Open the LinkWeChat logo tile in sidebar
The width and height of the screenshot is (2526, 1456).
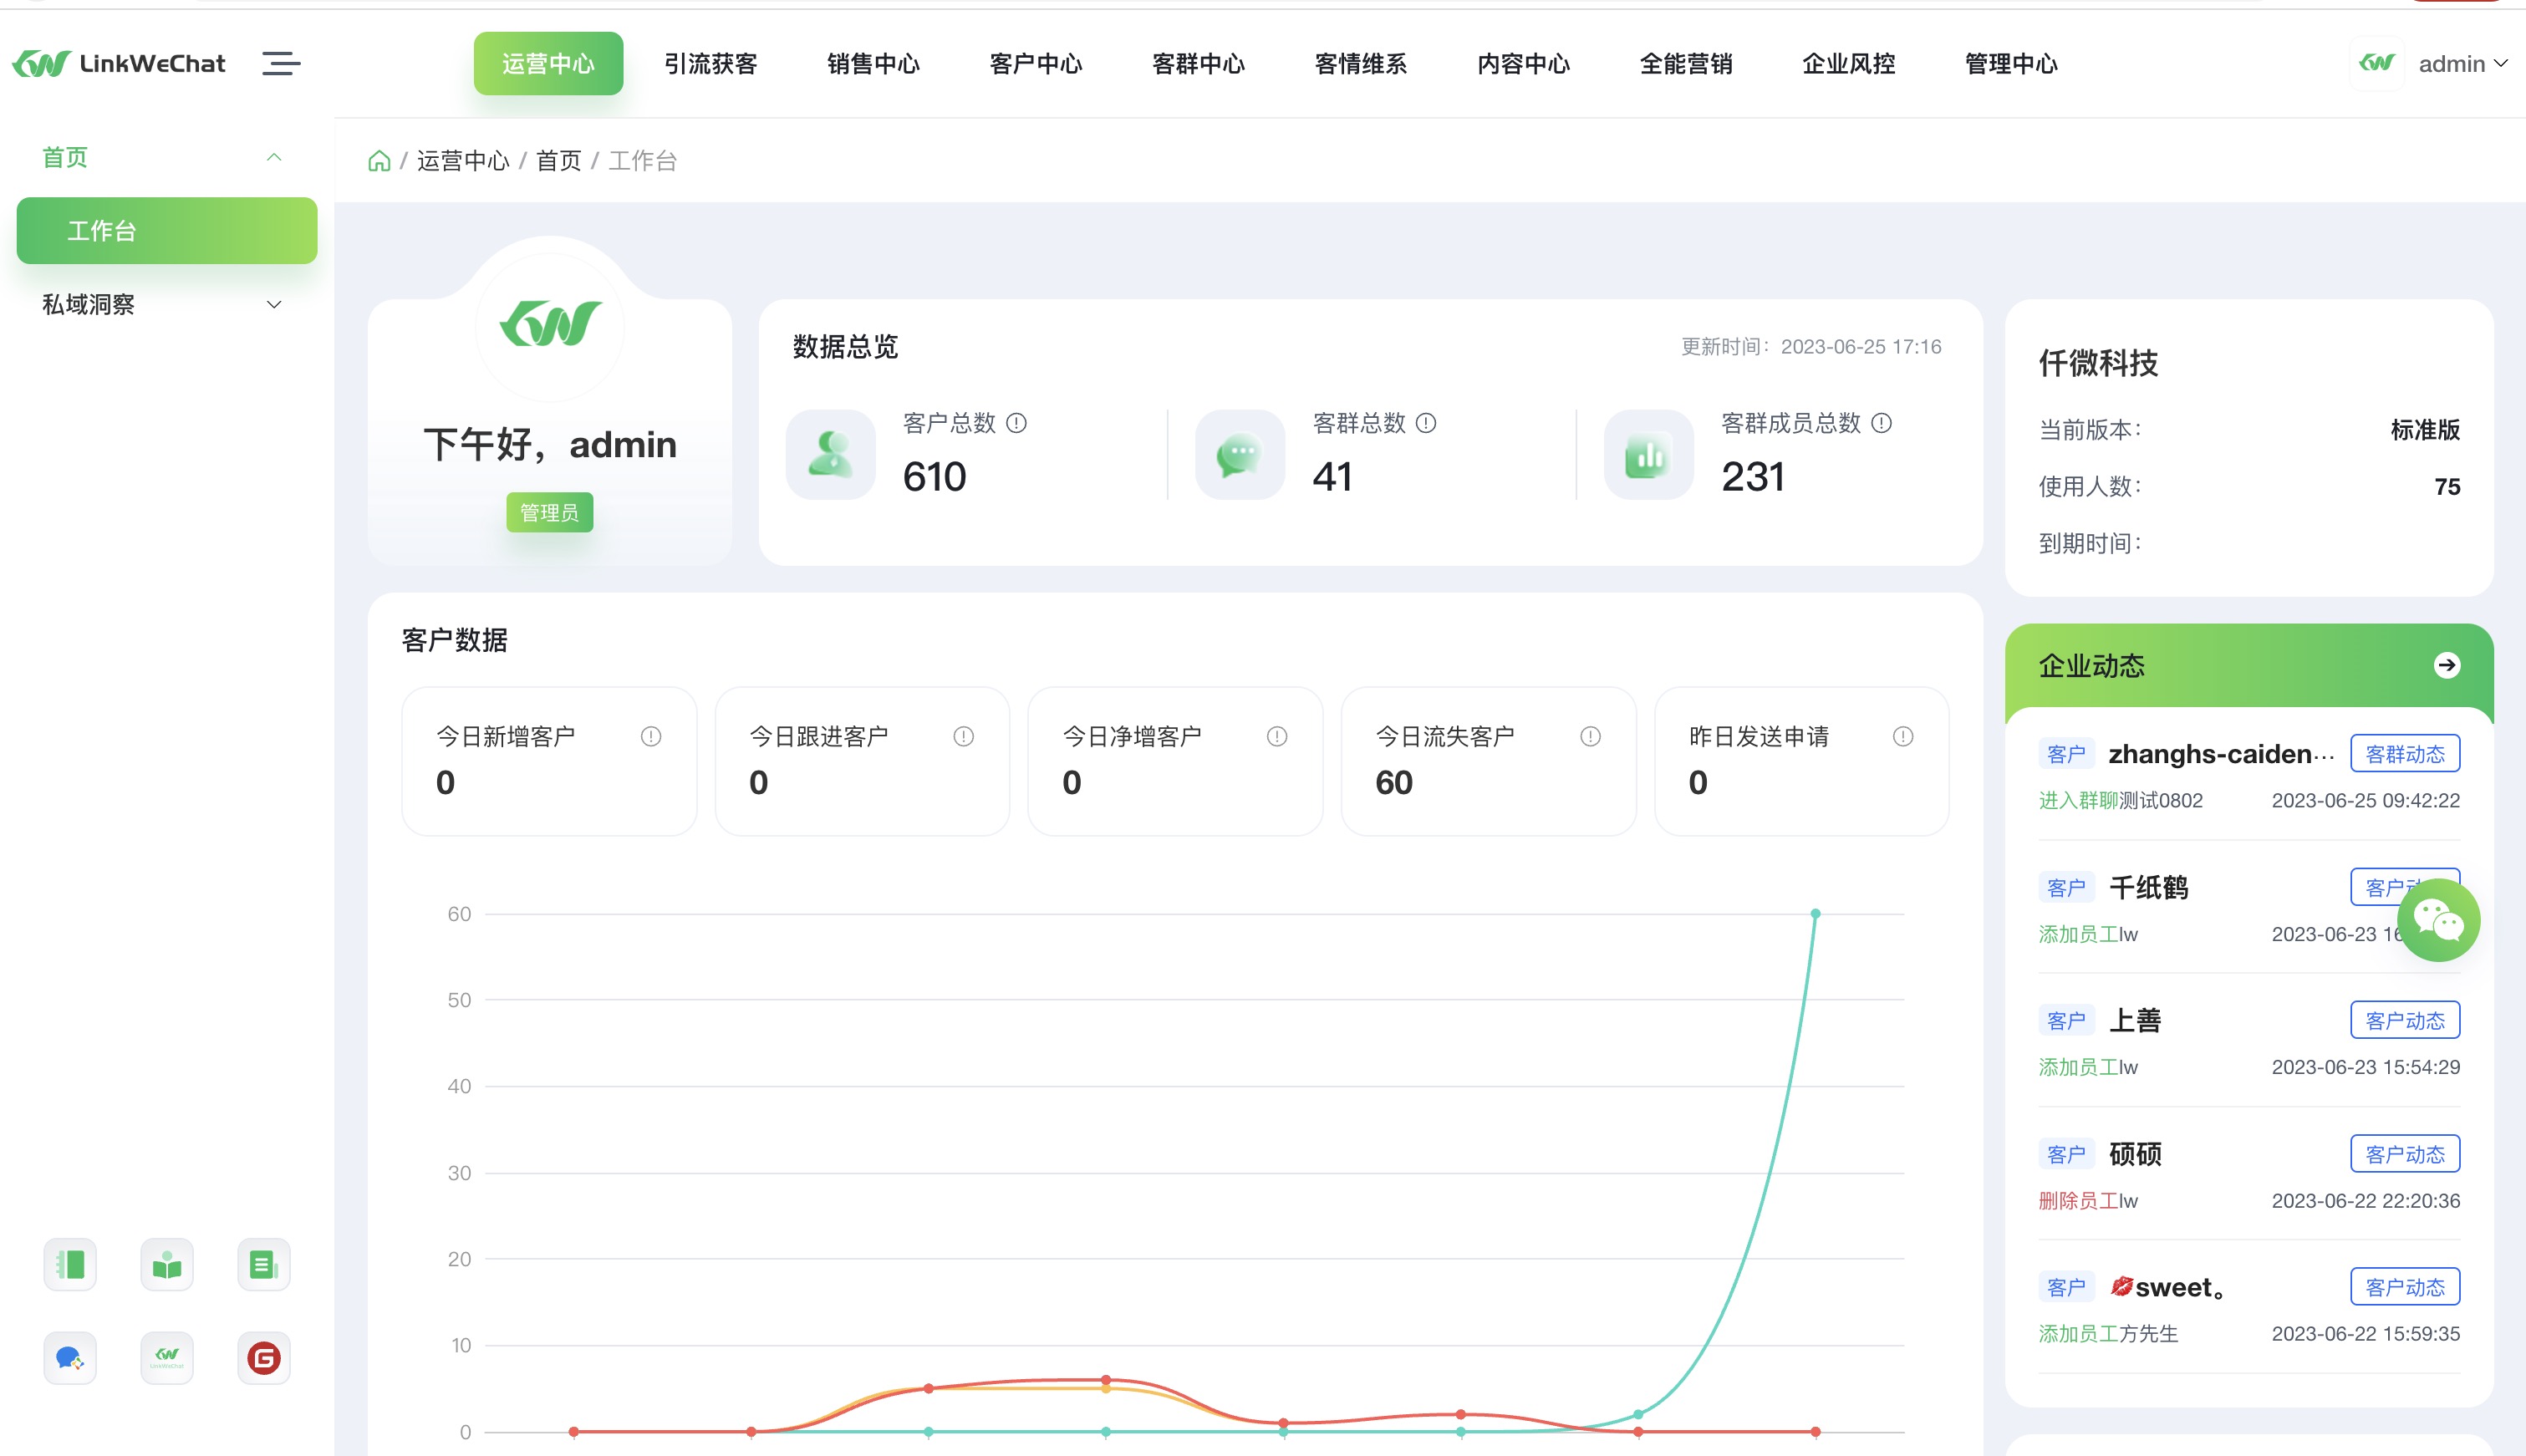167,1358
